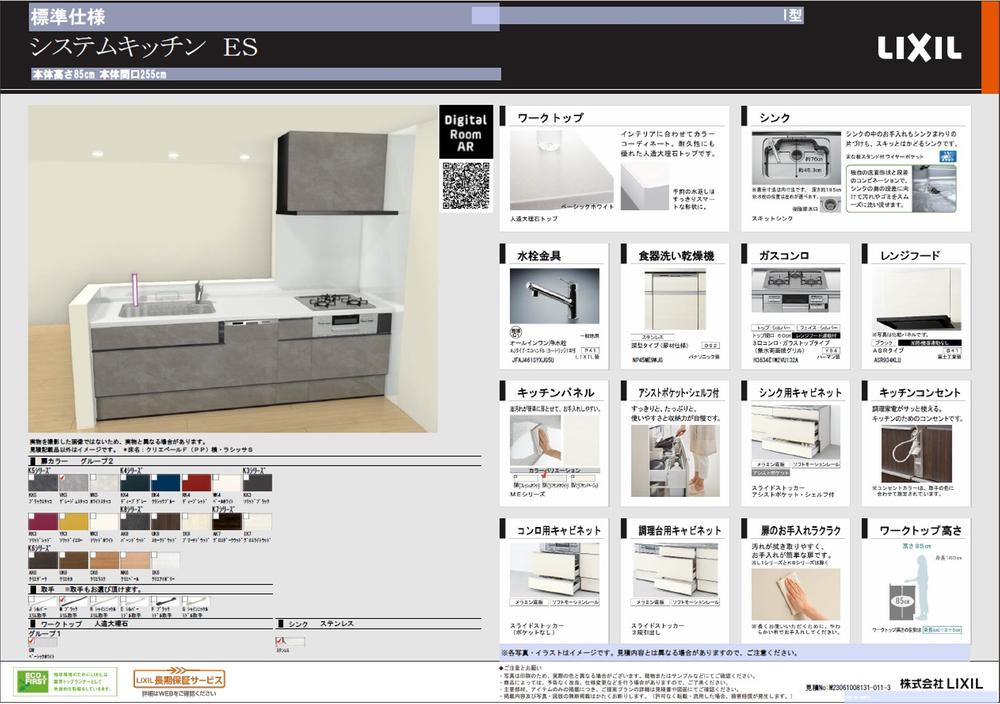Click the コンロ用キャビネット heading

(x=559, y=531)
